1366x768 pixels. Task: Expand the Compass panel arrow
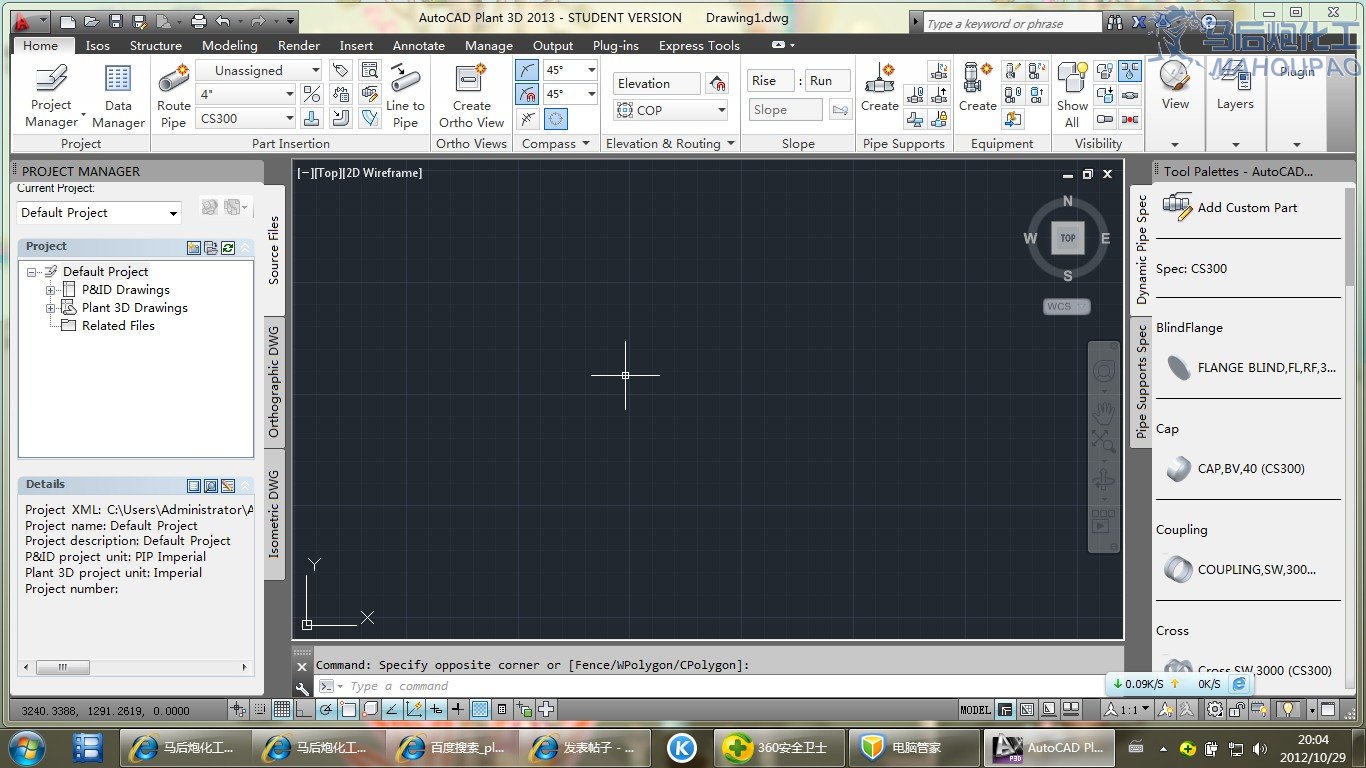(585, 144)
